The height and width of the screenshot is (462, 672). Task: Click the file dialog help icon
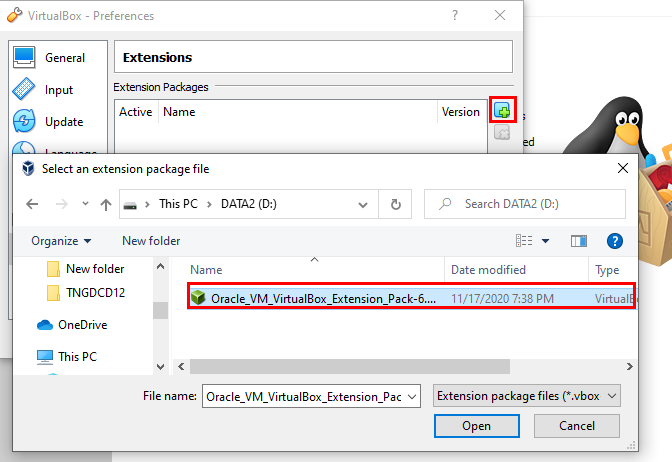tap(615, 241)
